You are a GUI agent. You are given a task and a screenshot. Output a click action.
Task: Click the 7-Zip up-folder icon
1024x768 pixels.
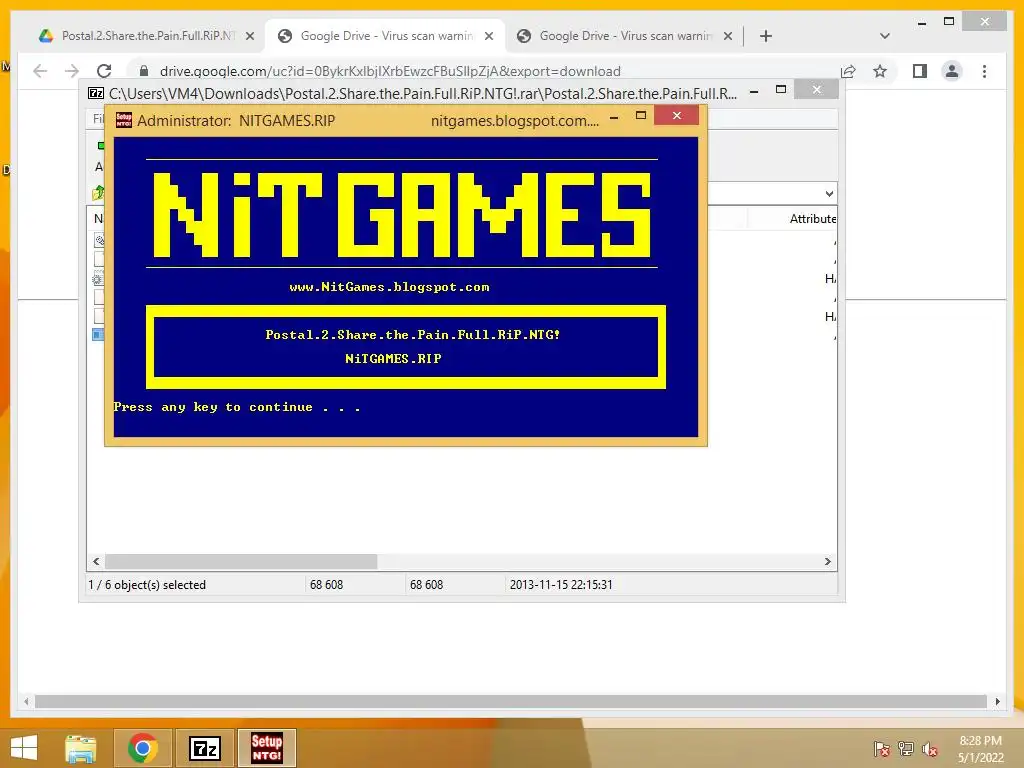click(x=99, y=193)
